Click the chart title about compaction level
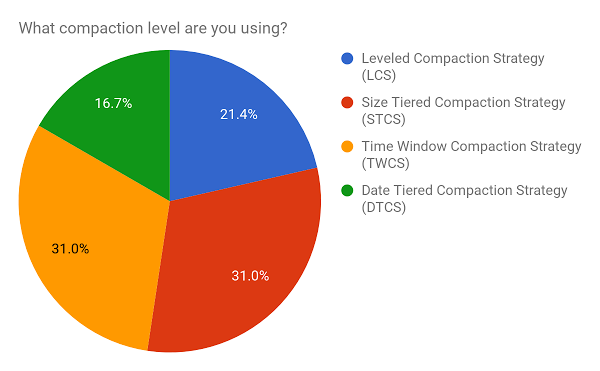Viewport: 600px width, 371px height. 153,29
